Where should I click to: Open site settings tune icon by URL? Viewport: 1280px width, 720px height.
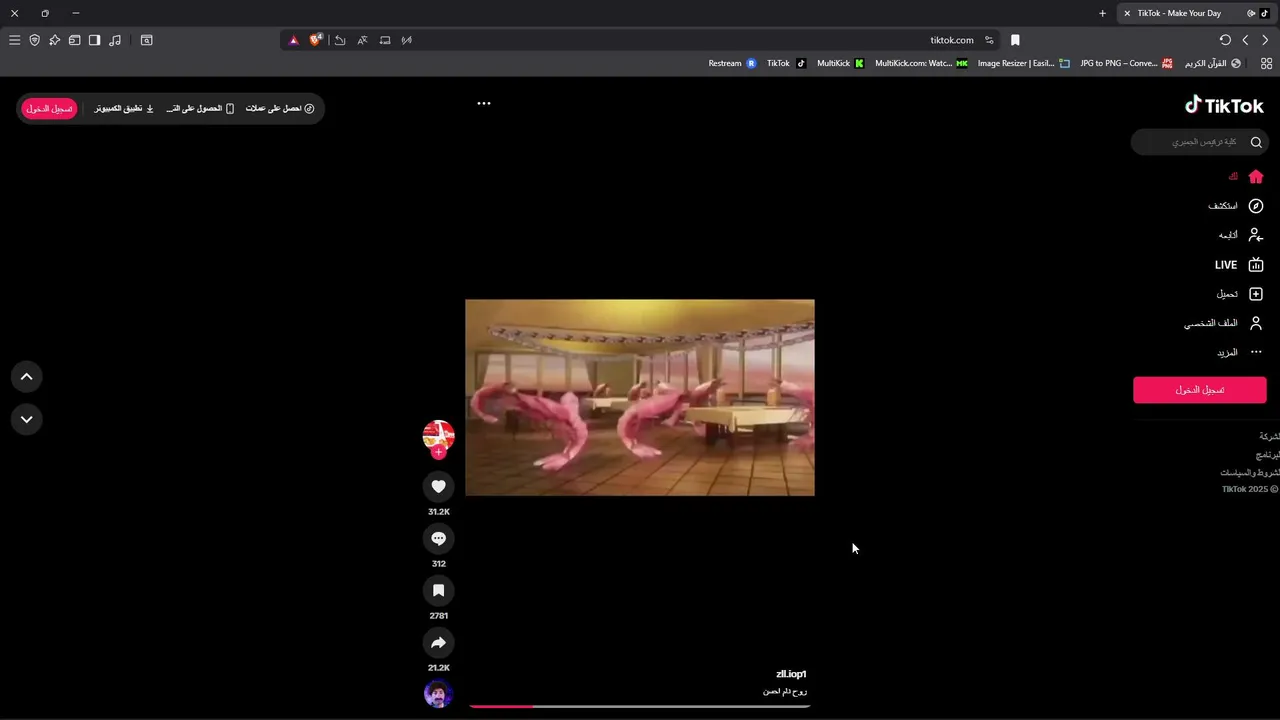pos(989,40)
